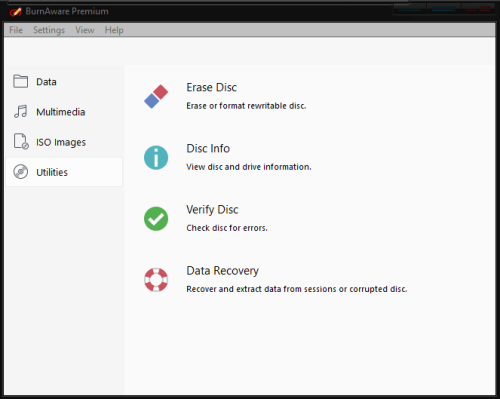The image size is (500, 399).
Task: Click the BurnAware logo in title bar
Action: pyautogui.click(x=15, y=12)
